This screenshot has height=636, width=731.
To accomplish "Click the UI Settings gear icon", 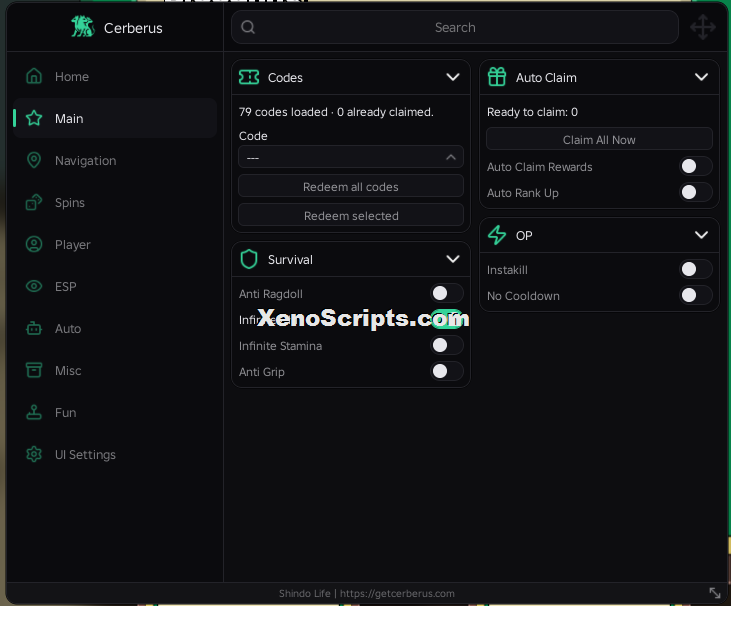I will 34,454.
